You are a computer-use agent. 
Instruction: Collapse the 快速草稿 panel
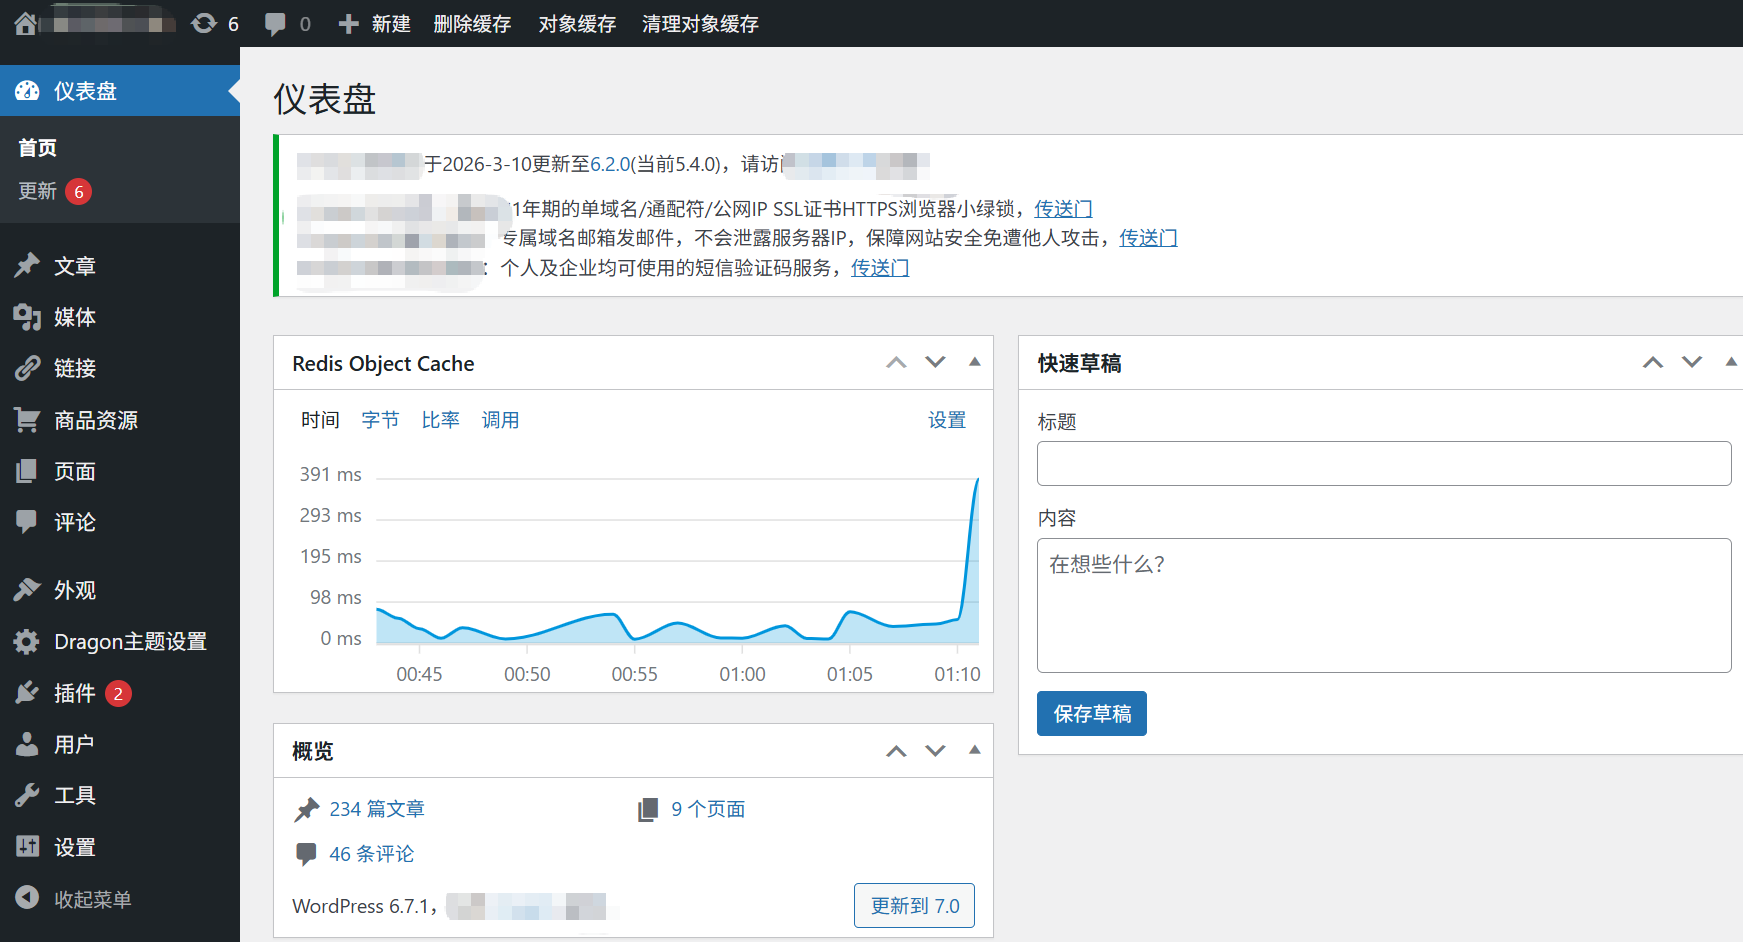1731,362
